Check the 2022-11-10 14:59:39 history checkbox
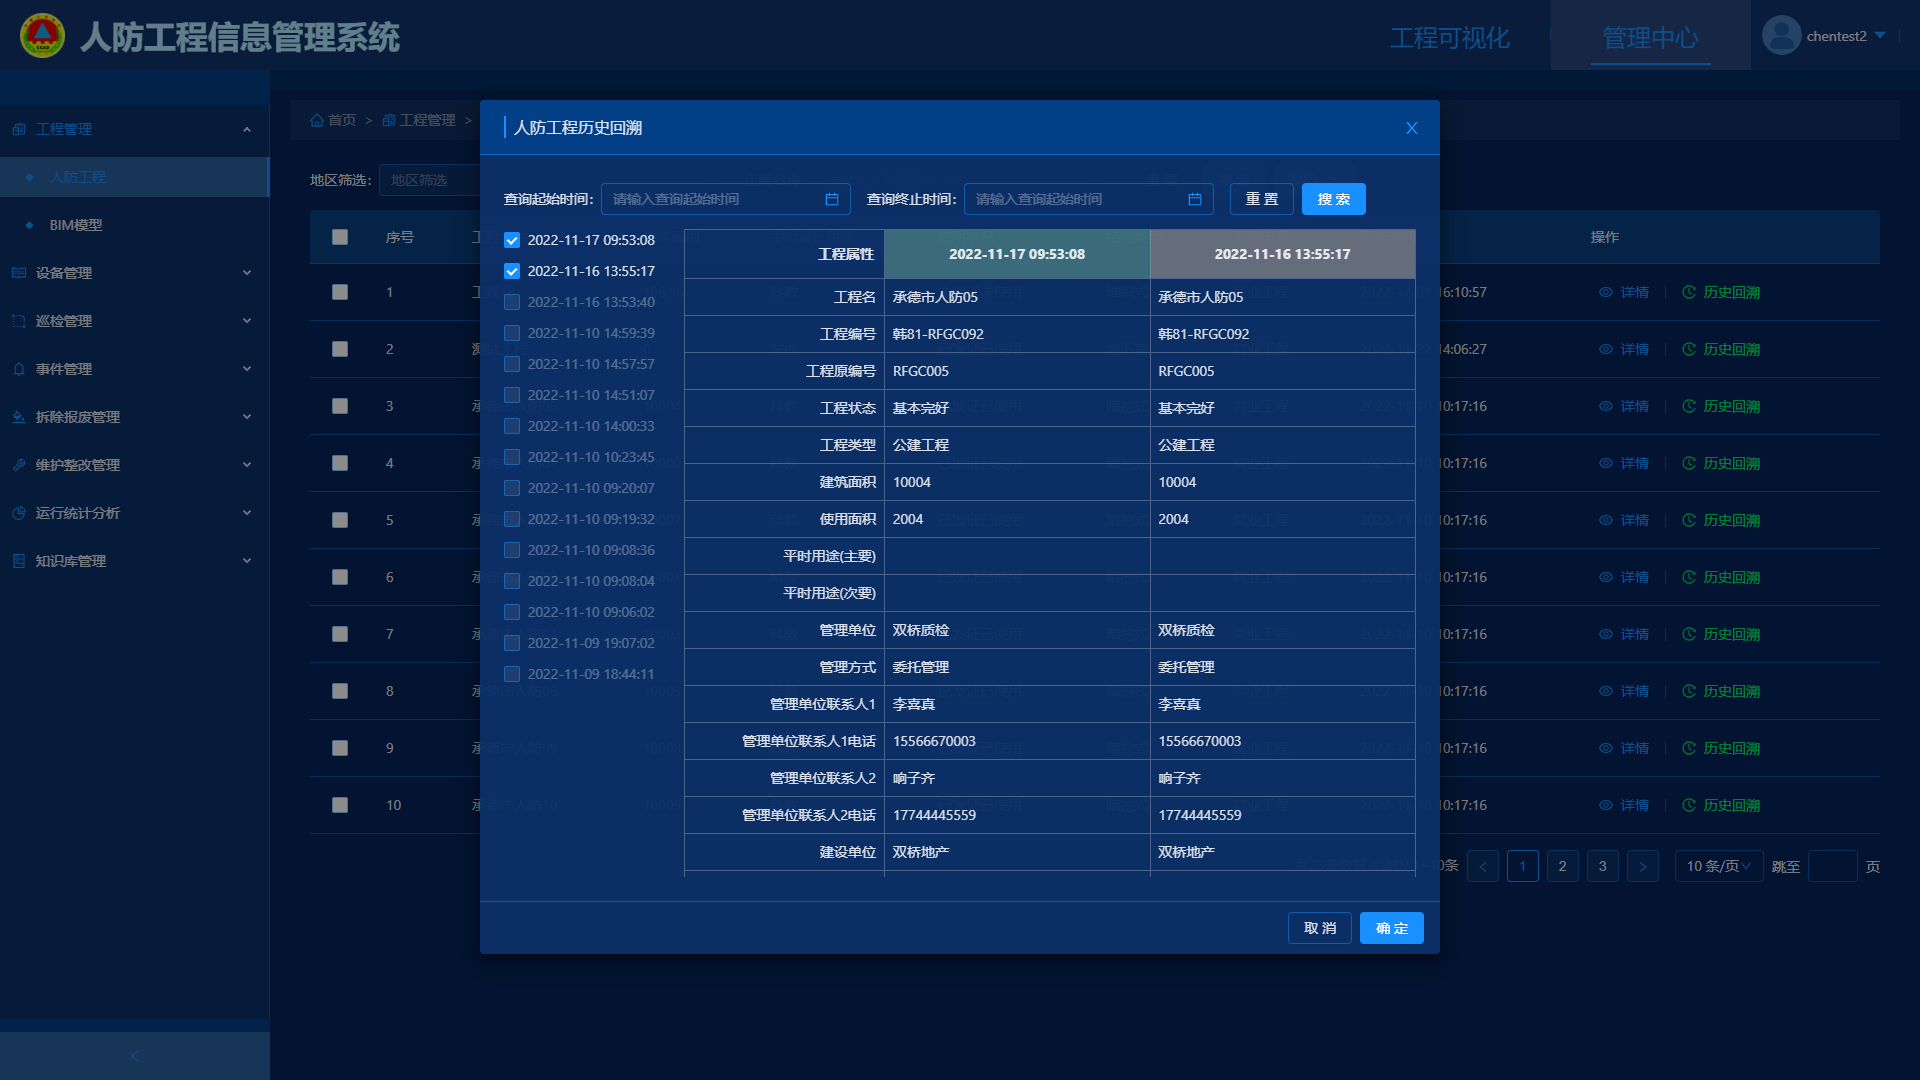1920x1080 pixels. click(x=512, y=333)
